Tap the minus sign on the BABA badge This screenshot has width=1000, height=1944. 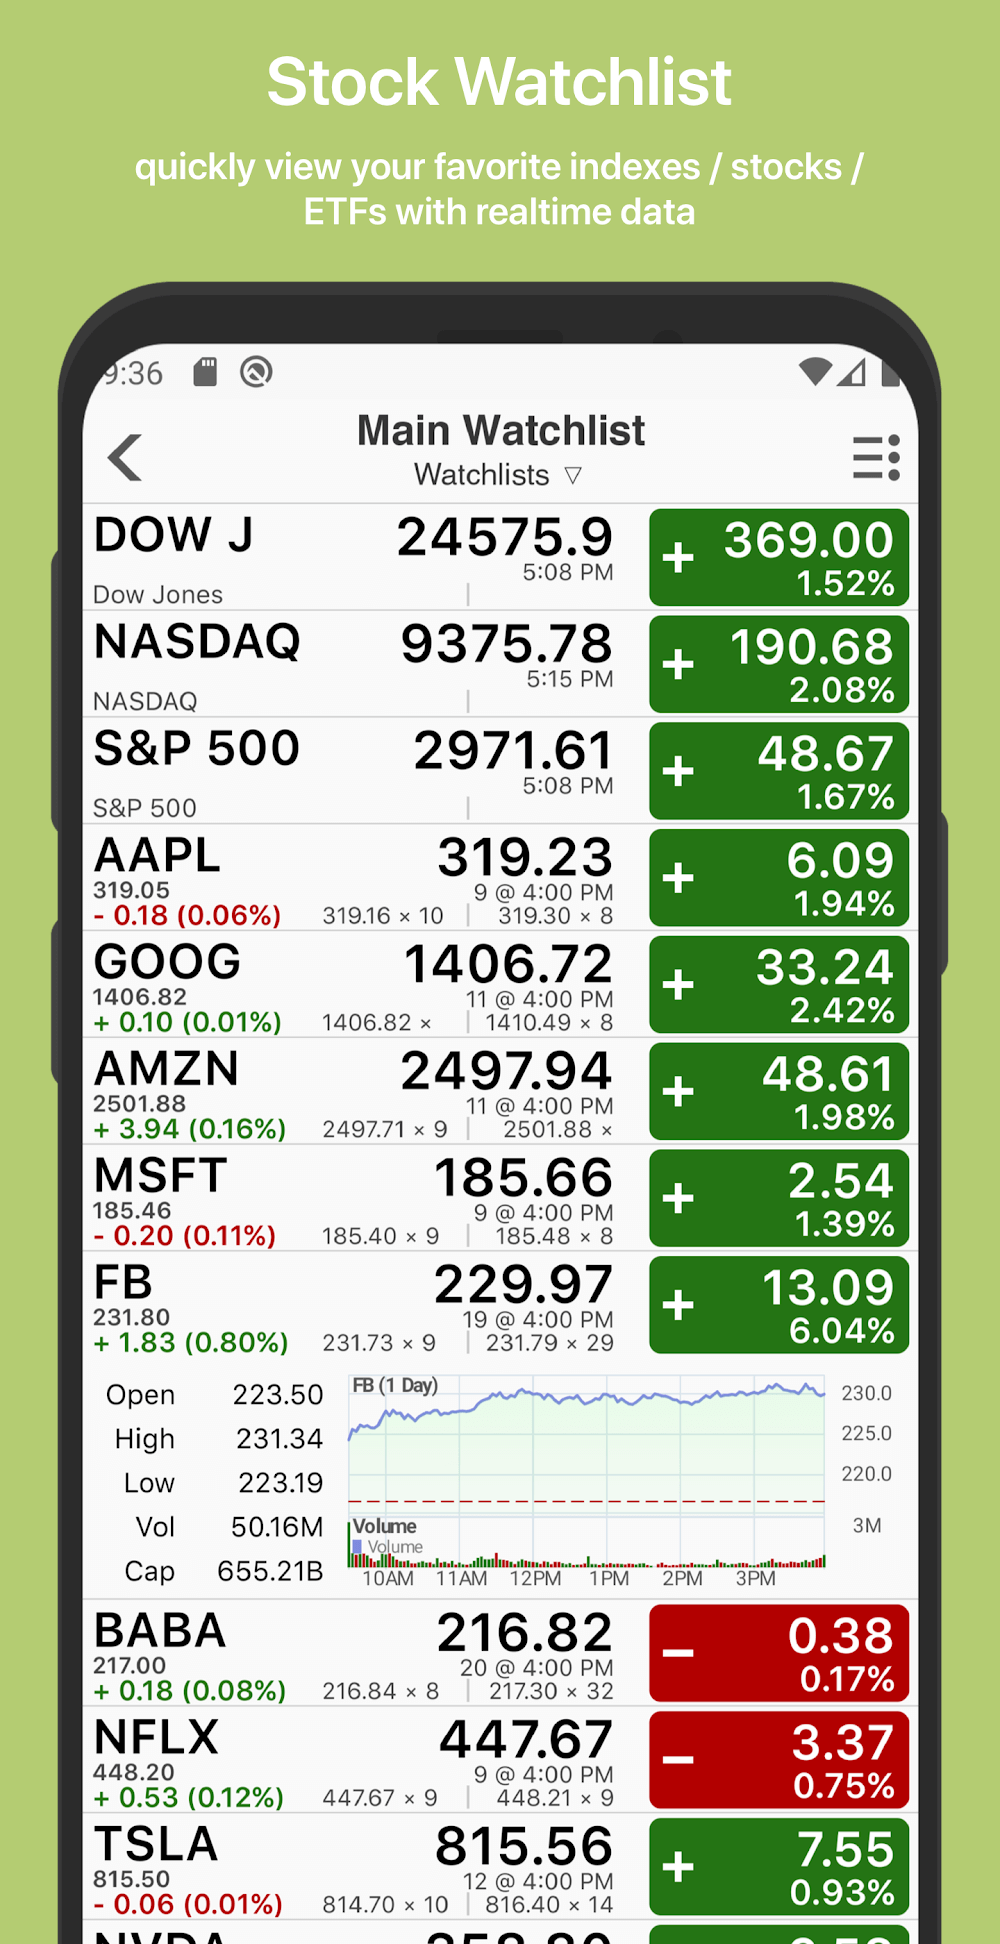point(678,1652)
